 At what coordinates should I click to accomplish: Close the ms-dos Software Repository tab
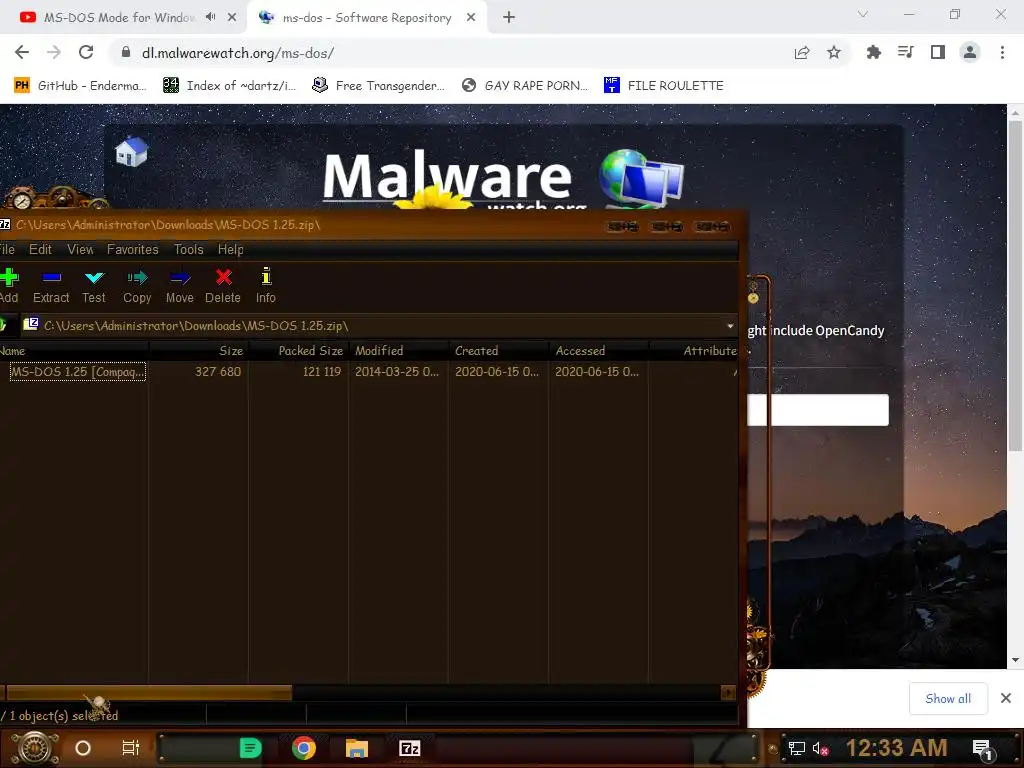[471, 18]
